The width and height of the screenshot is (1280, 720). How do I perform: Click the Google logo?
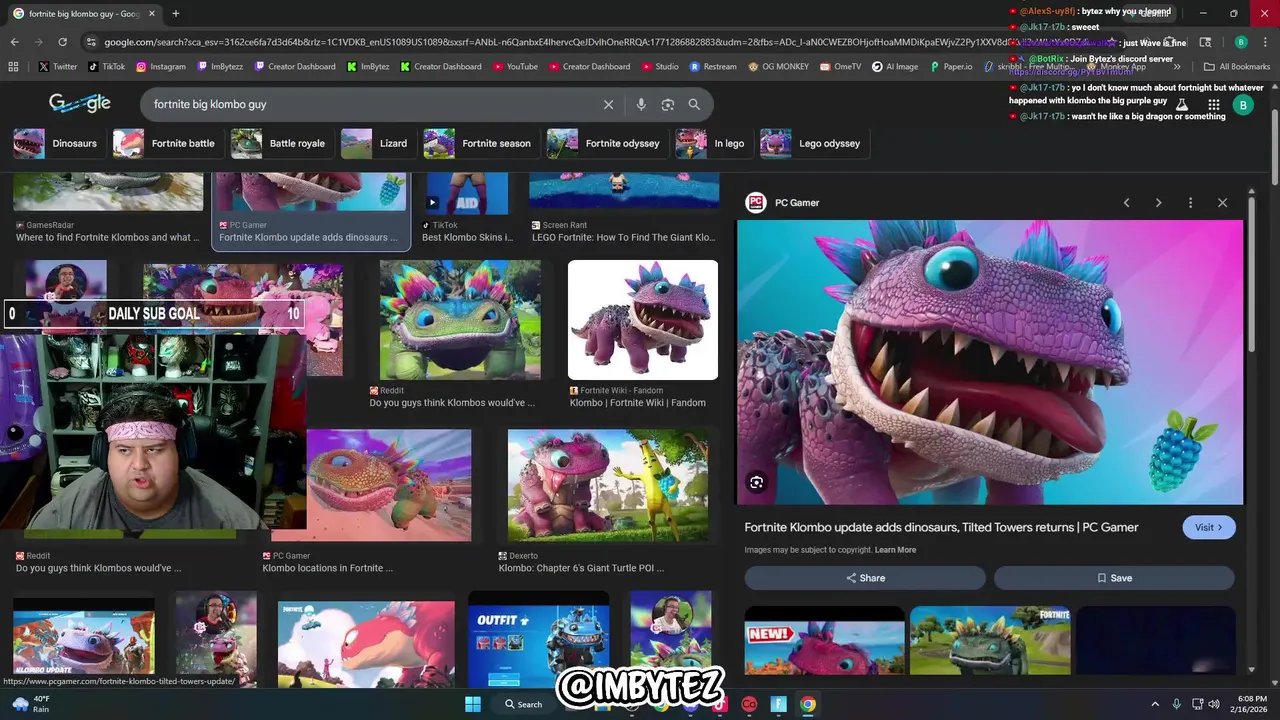(x=80, y=103)
